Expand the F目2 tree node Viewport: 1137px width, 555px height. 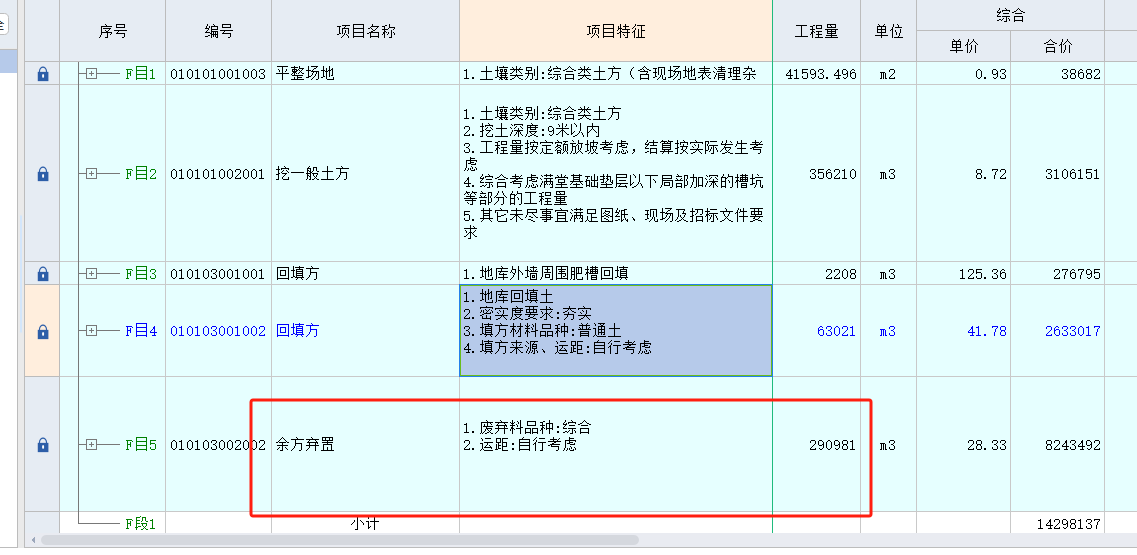tap(92, 174)
